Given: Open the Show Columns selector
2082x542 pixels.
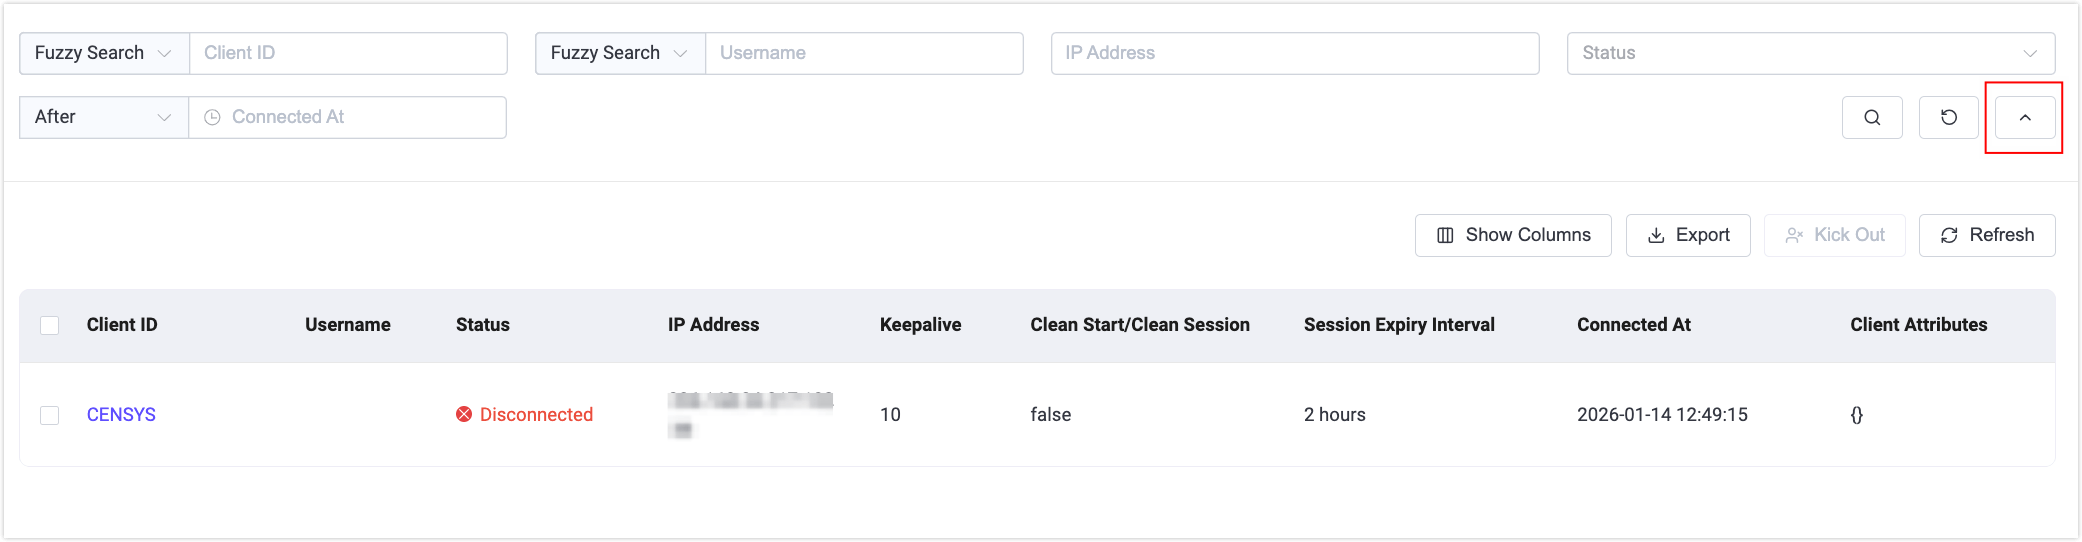Looking at the screenshot, I should coord(1513,235).
